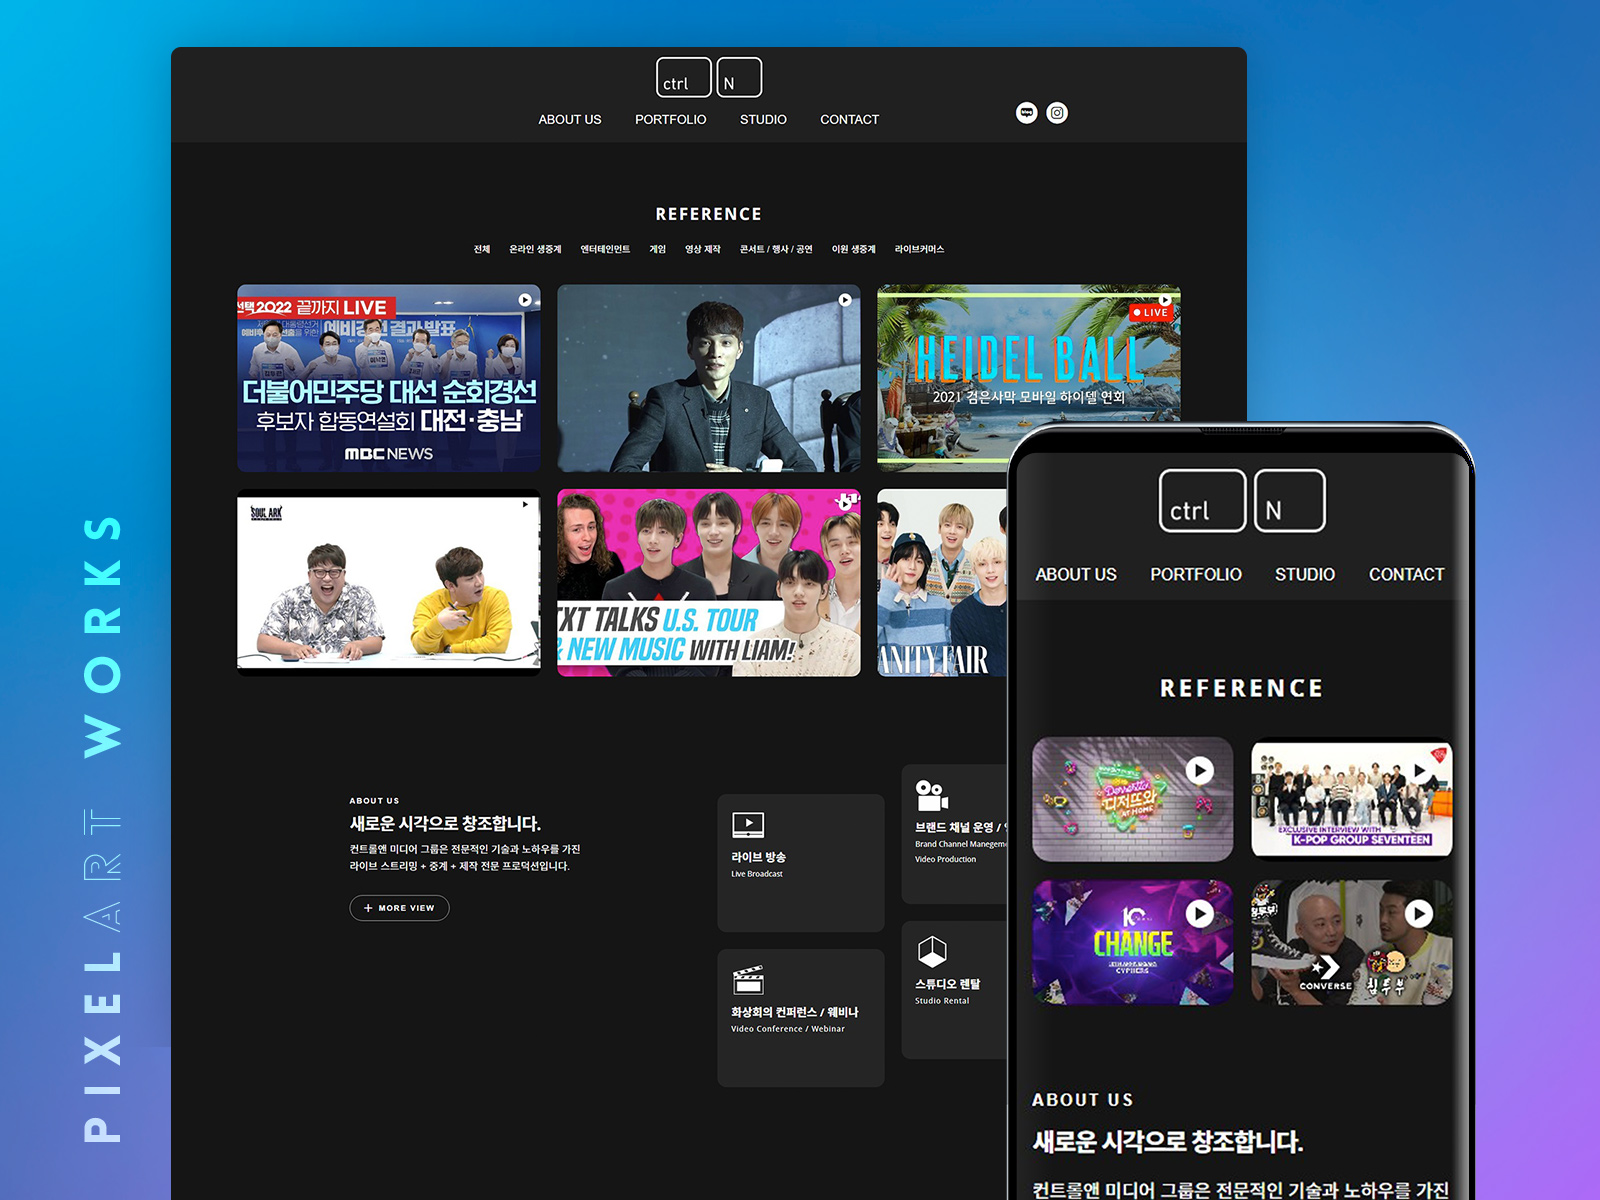Click the video camera brand channel icon
The width and height of the screenshot is (1600, 1200).
pos(932,795)
